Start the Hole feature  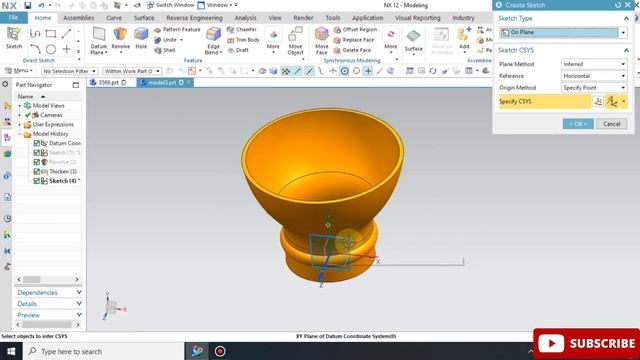(x=141, y=39)
